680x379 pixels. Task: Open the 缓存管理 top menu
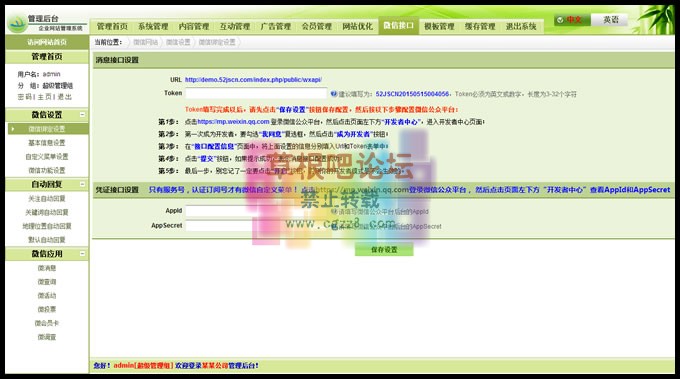click(480, 26)
